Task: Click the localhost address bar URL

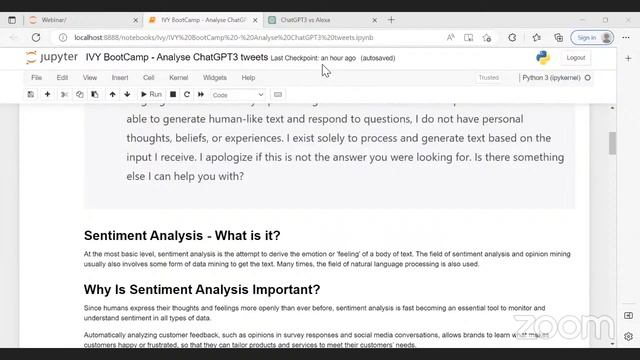Action: 224,38
